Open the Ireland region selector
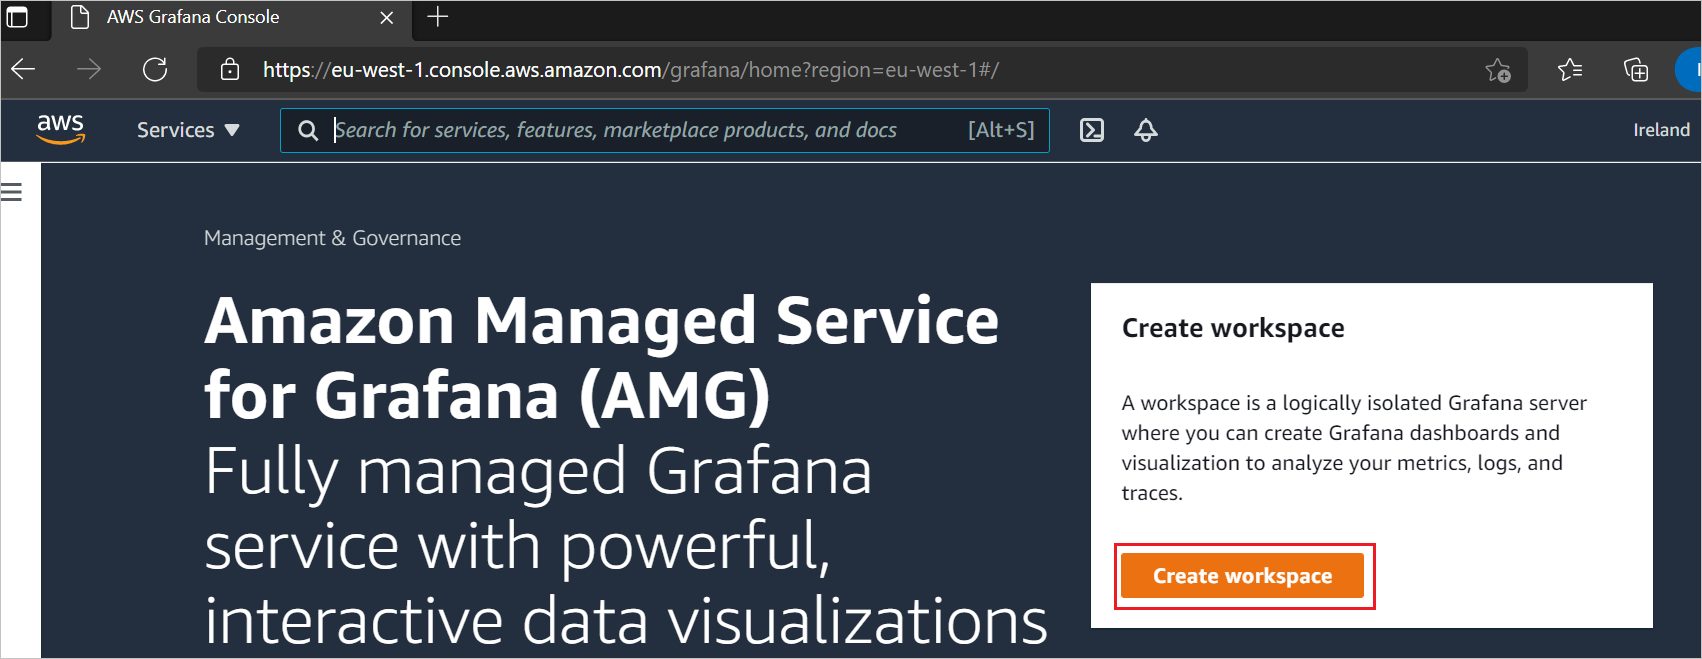This screenshot has width=1702, height=659. tap(1660, 130)
